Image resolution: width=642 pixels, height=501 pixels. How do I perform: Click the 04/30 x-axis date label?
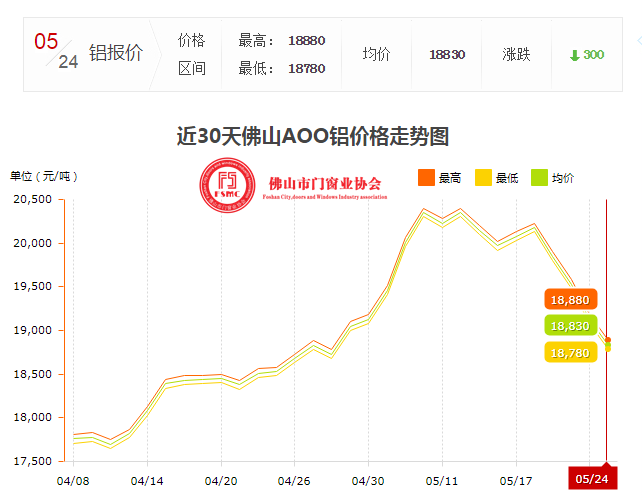coord(368,481)
